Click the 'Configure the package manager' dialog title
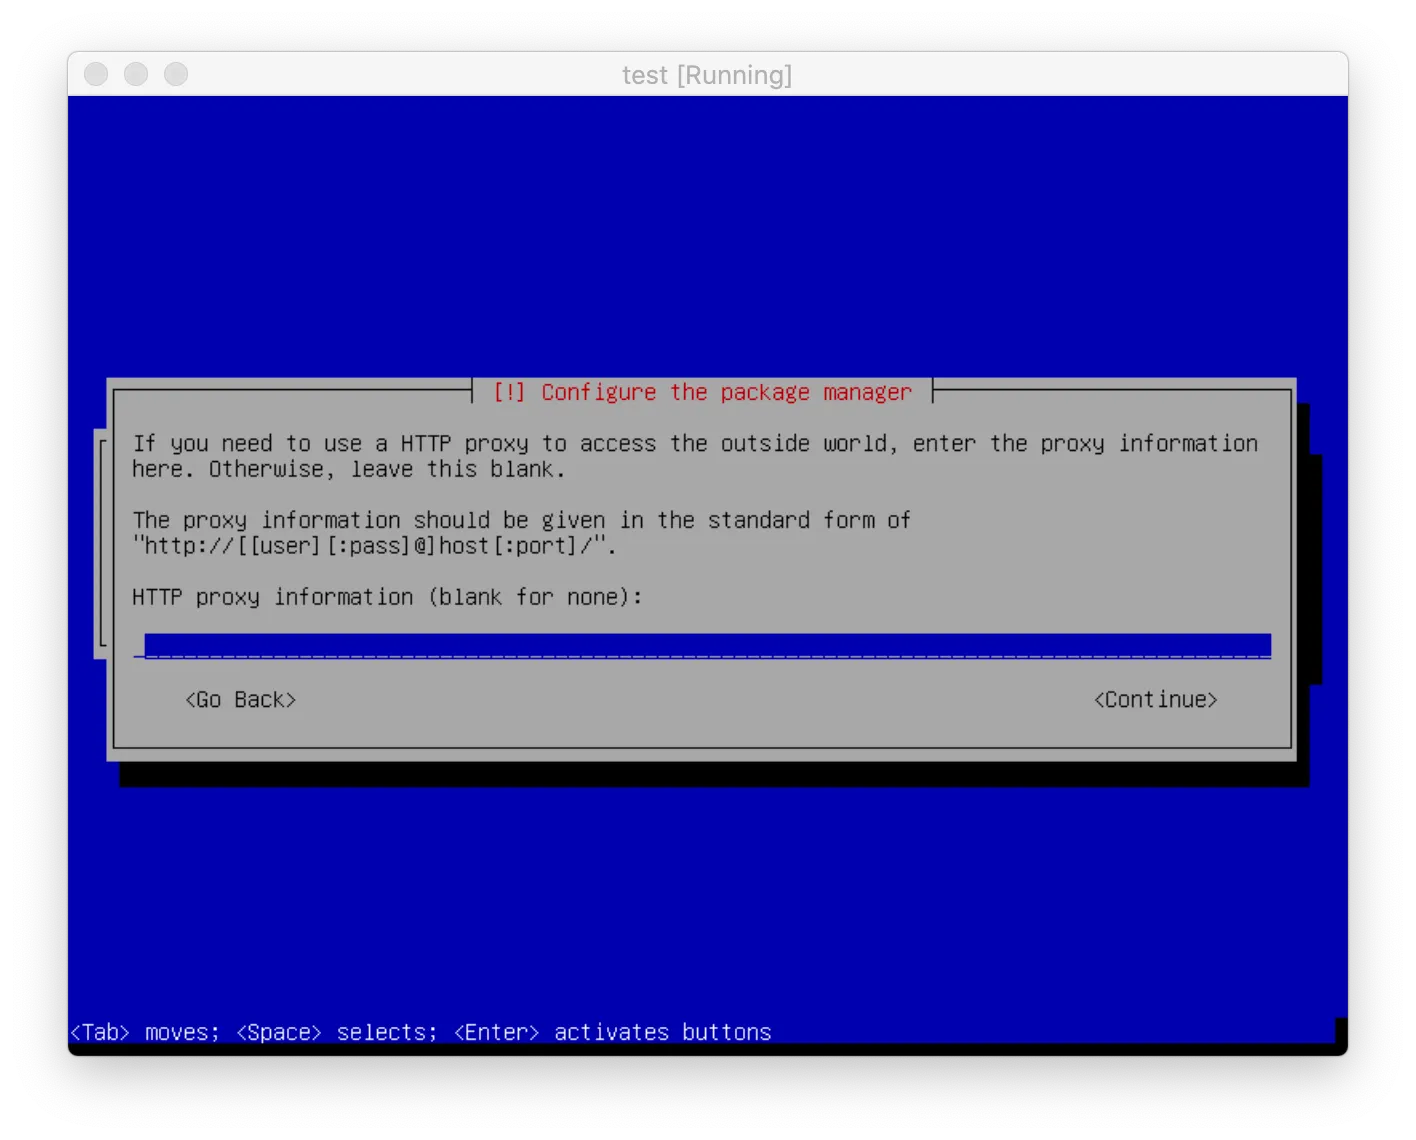 coord(702,392)
